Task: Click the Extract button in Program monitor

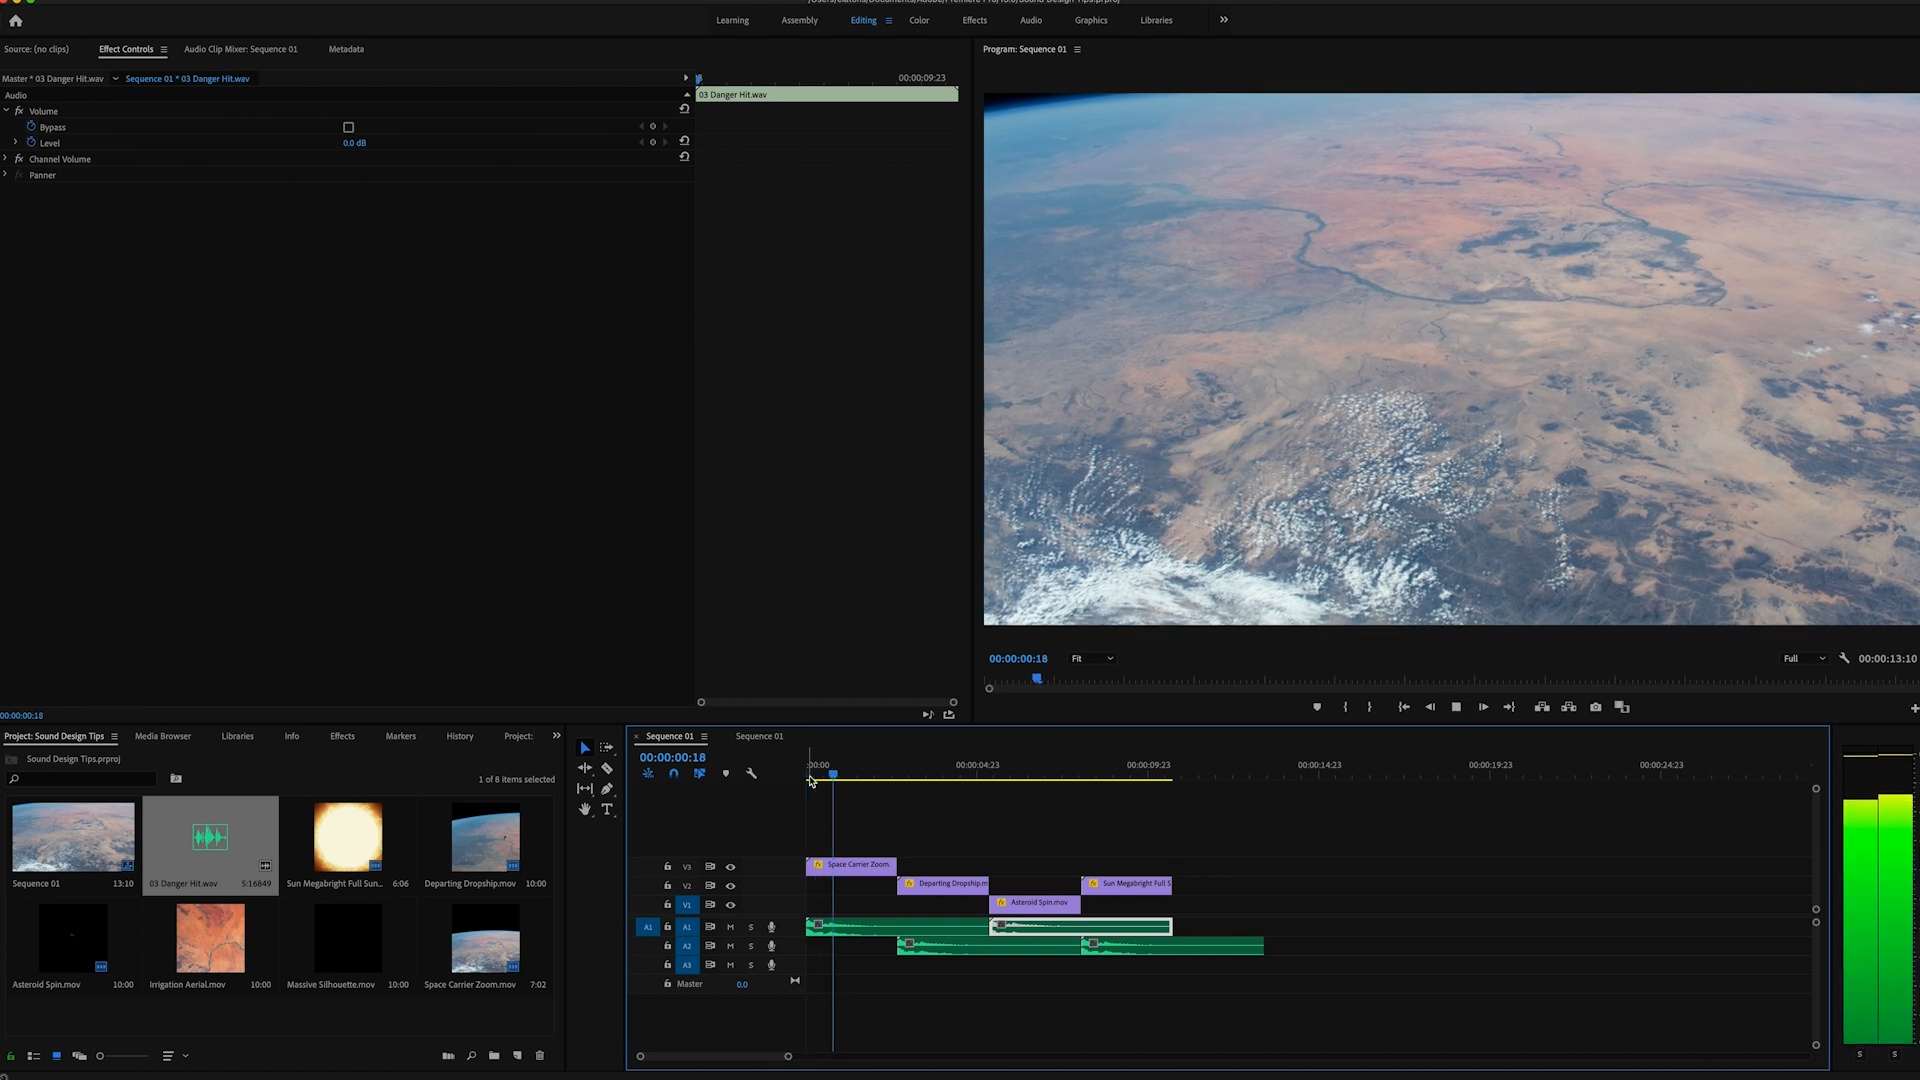Action: pos(1569,707)
